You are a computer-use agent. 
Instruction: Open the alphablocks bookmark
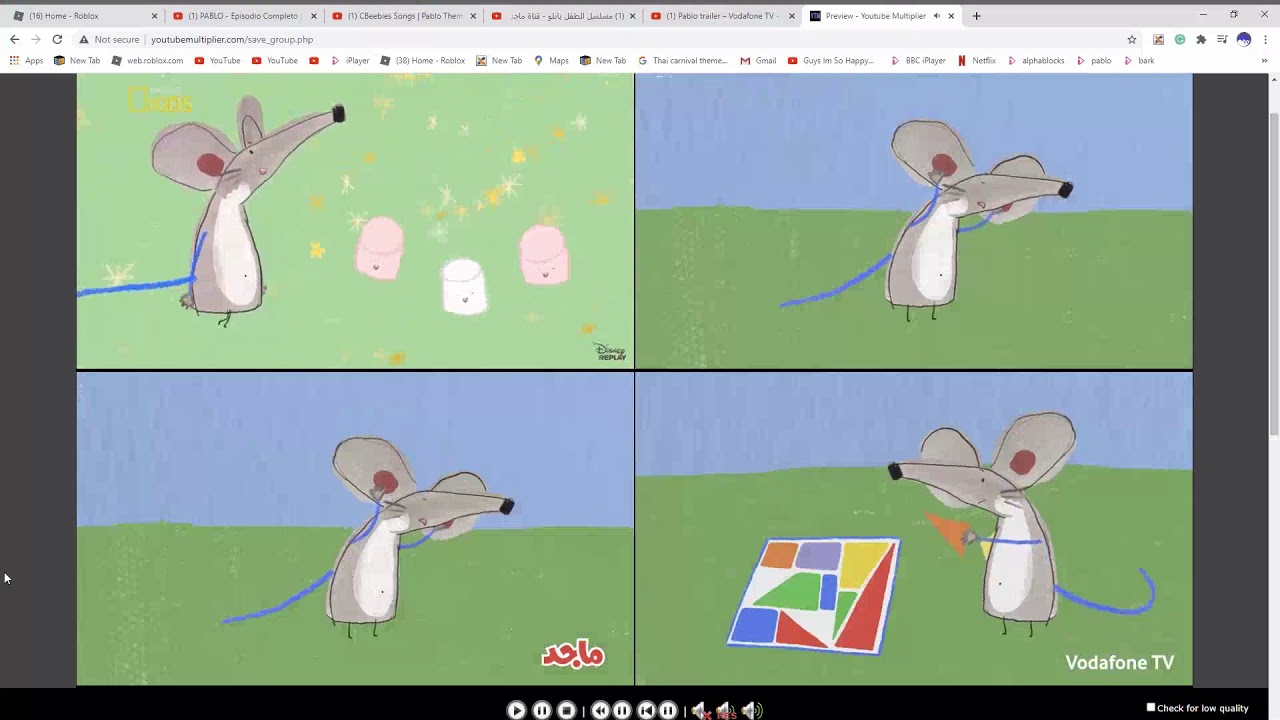1035,61
